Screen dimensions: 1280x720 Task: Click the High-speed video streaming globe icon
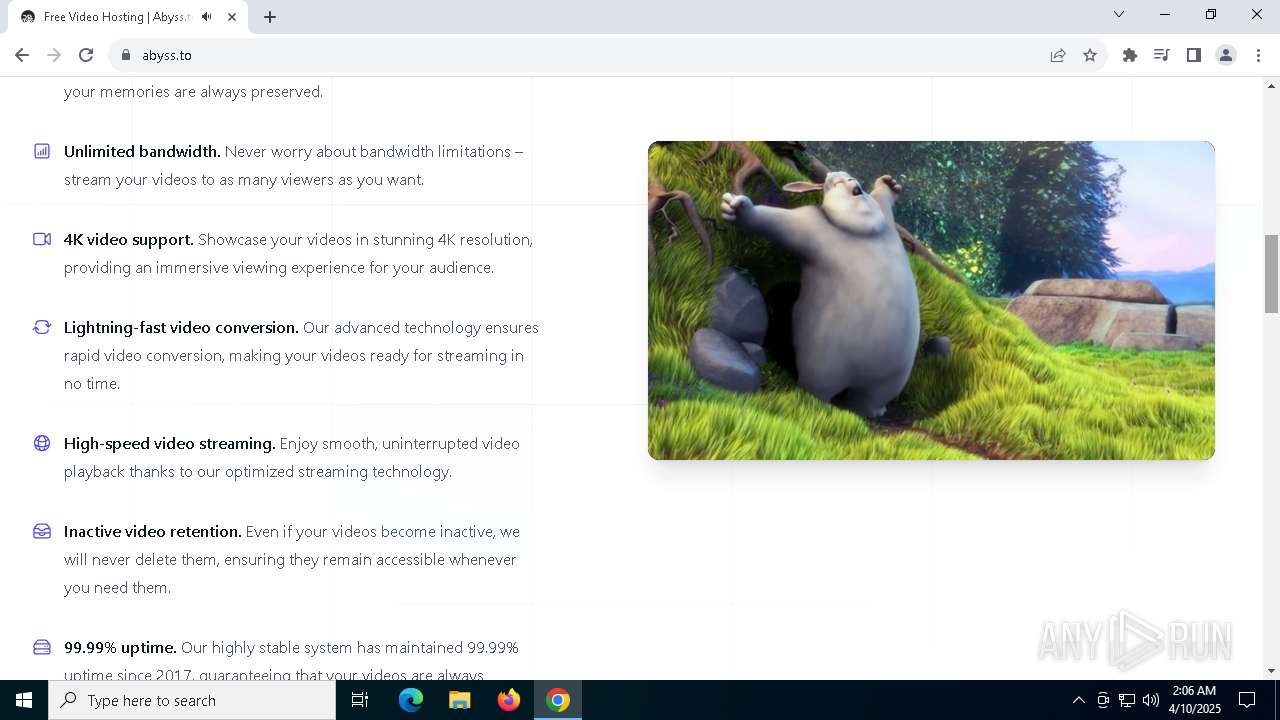point(42,443)
